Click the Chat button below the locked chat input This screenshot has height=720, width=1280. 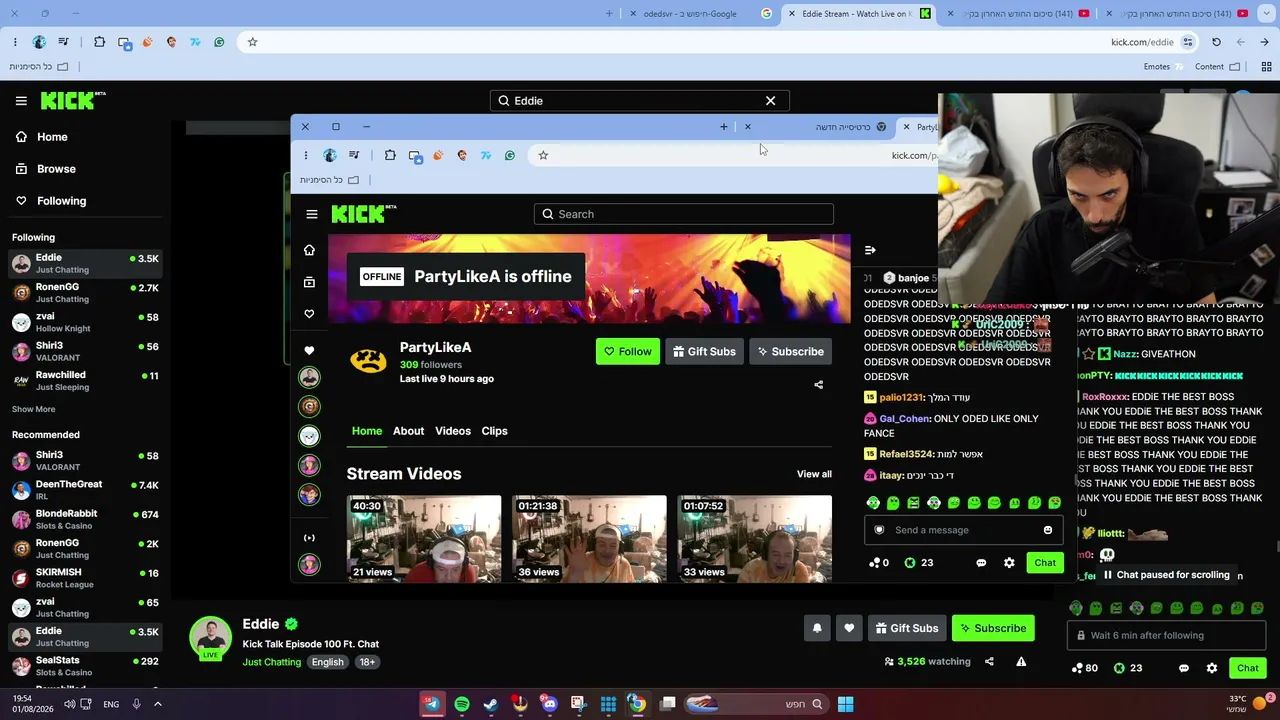pos(1247,668)
